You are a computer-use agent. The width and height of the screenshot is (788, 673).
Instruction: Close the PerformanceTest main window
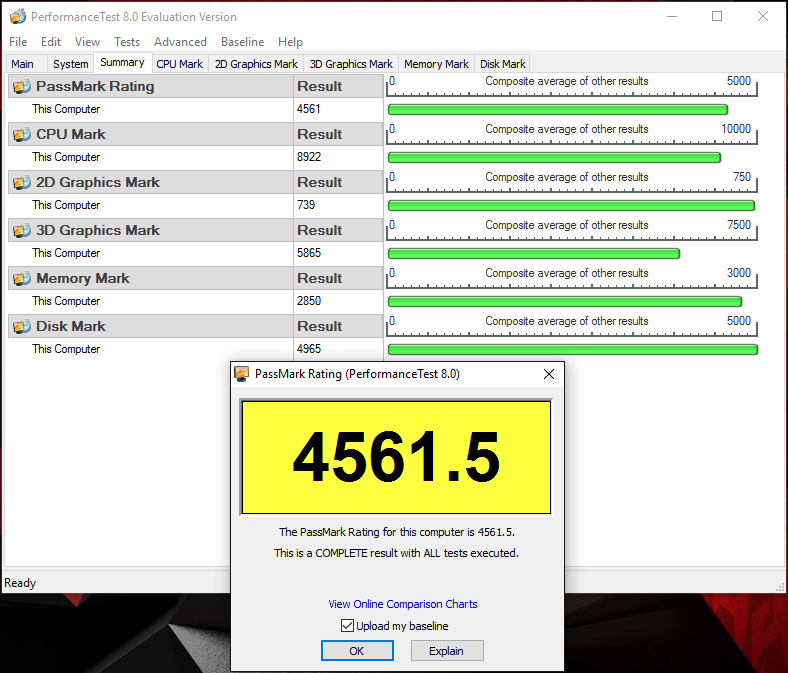[763, 17]
